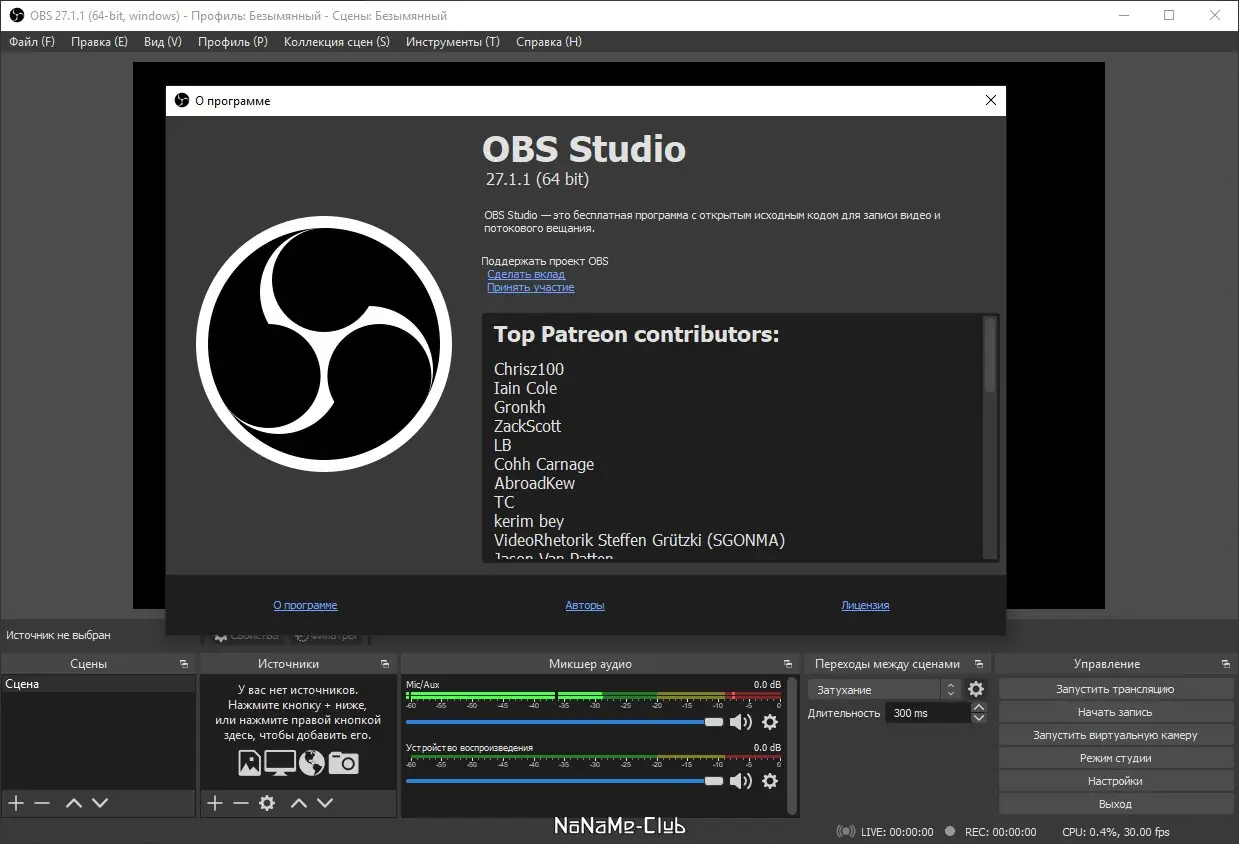Screen dimensions: 1239x844
Task: Click contributor name ZackScott
Action: tap(528, 426)
